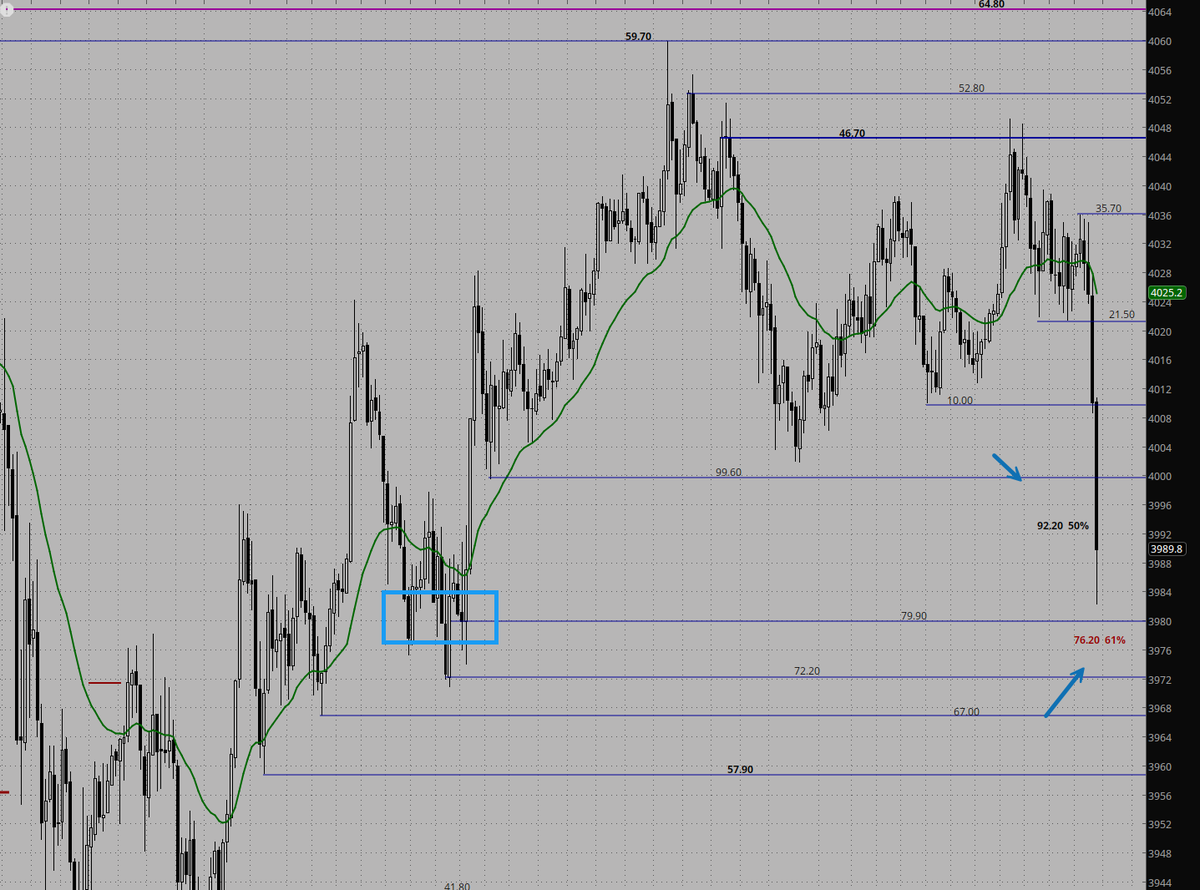The image size is (1200, 890).
Task: Click the 3972 price axis value
Action: pos(1161,680)
